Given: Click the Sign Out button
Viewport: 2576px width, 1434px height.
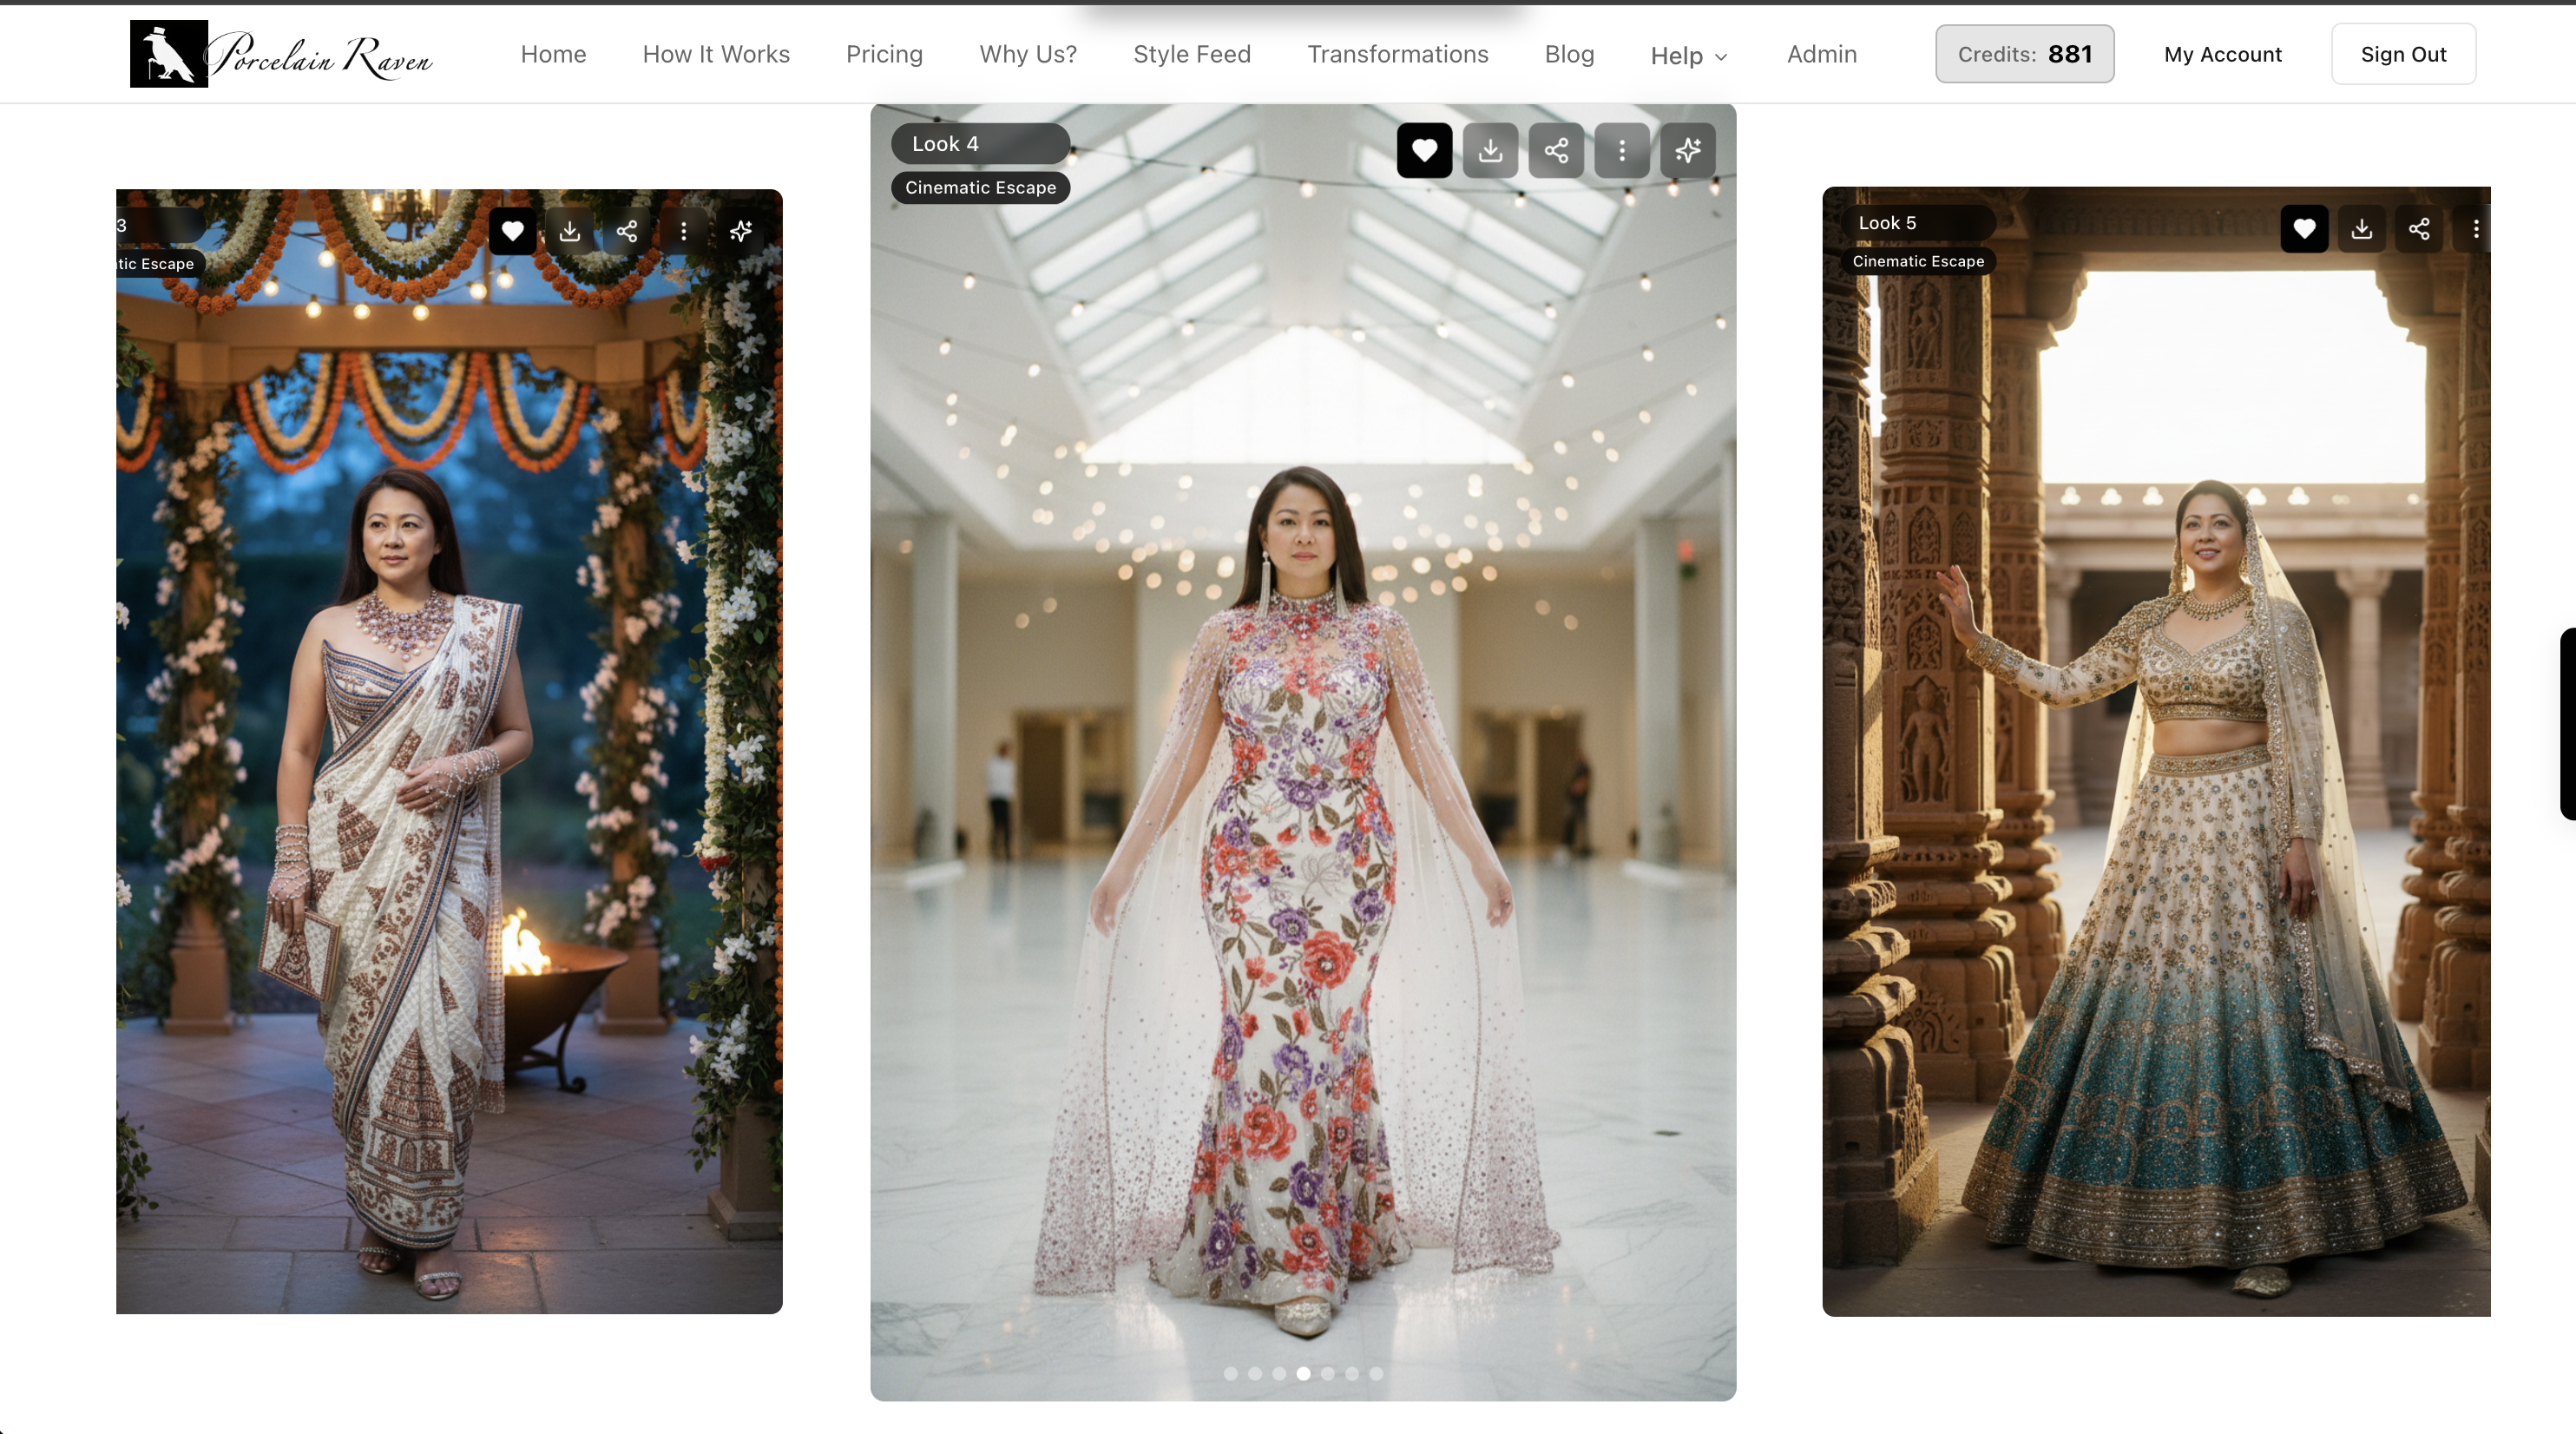Looking at the screenshot, I should (x=2403, y=54).
